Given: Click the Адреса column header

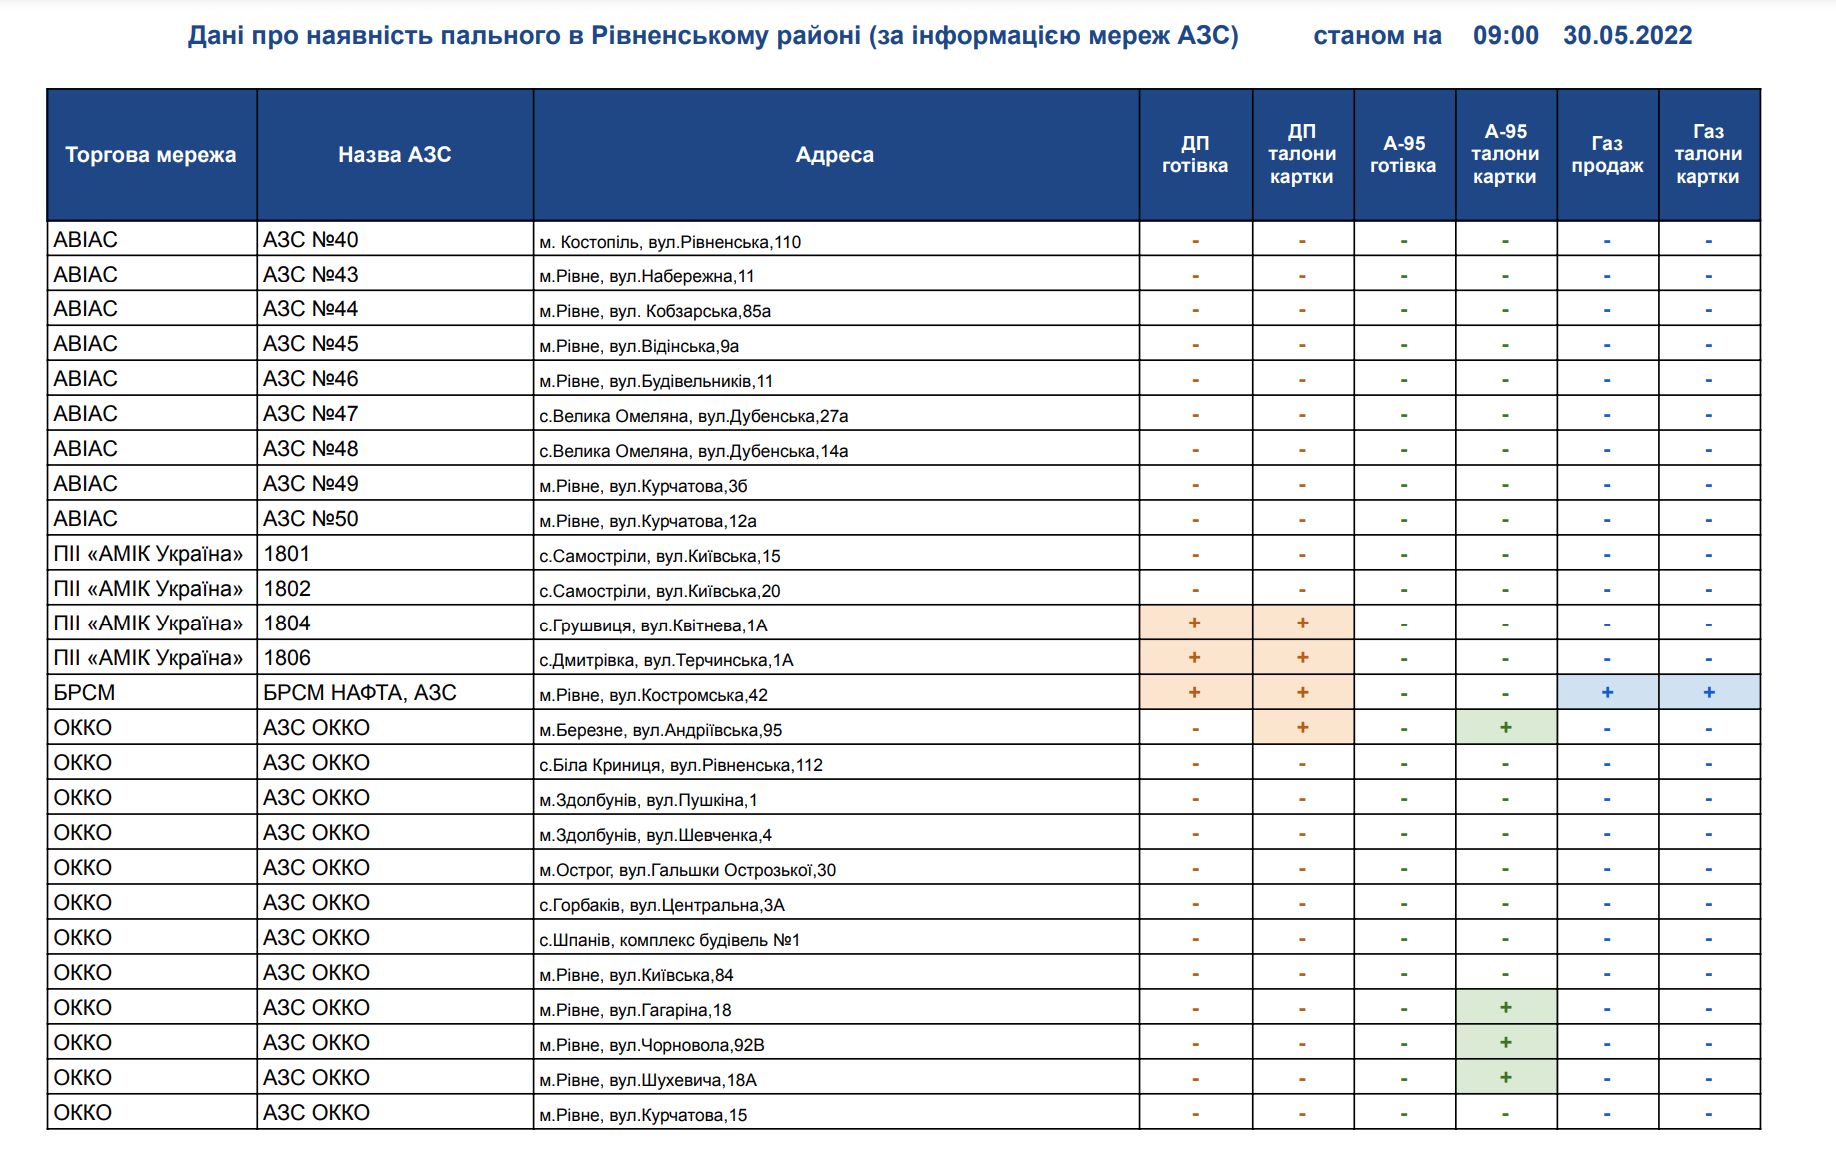Looking at the screenshot, I should click(834, 155).
